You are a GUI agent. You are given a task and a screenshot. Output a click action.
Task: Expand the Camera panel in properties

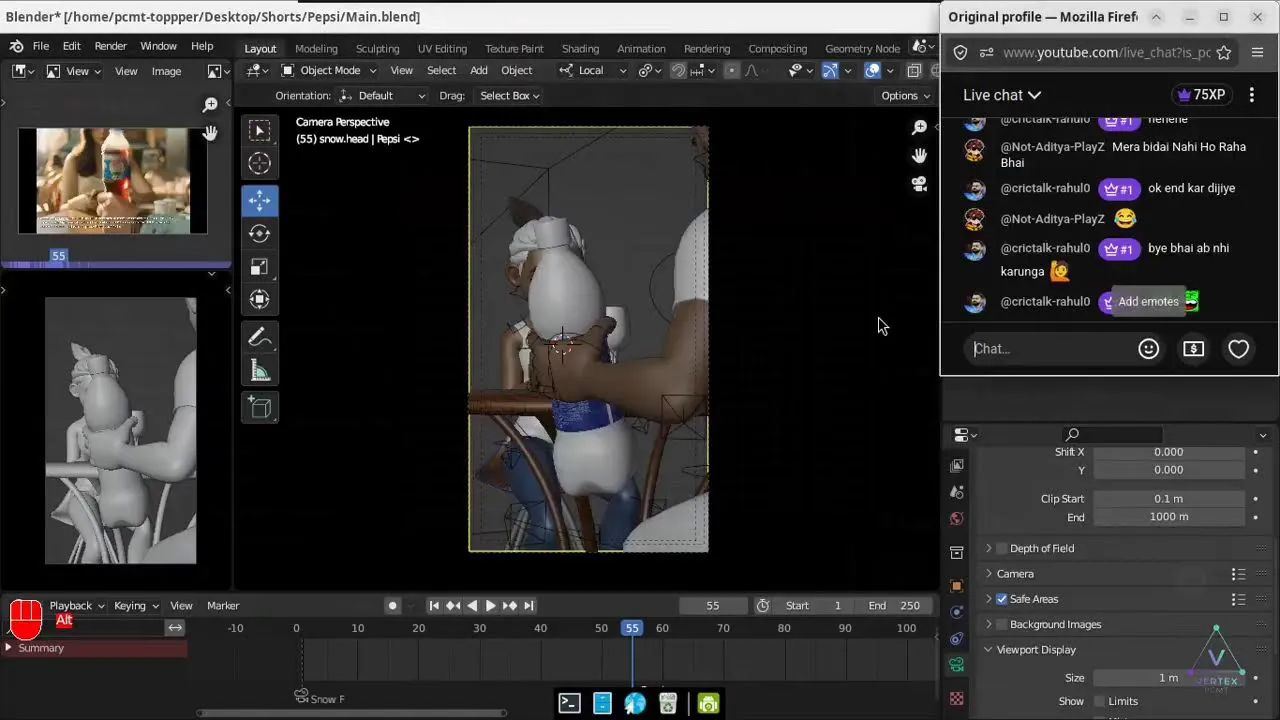1015,574
